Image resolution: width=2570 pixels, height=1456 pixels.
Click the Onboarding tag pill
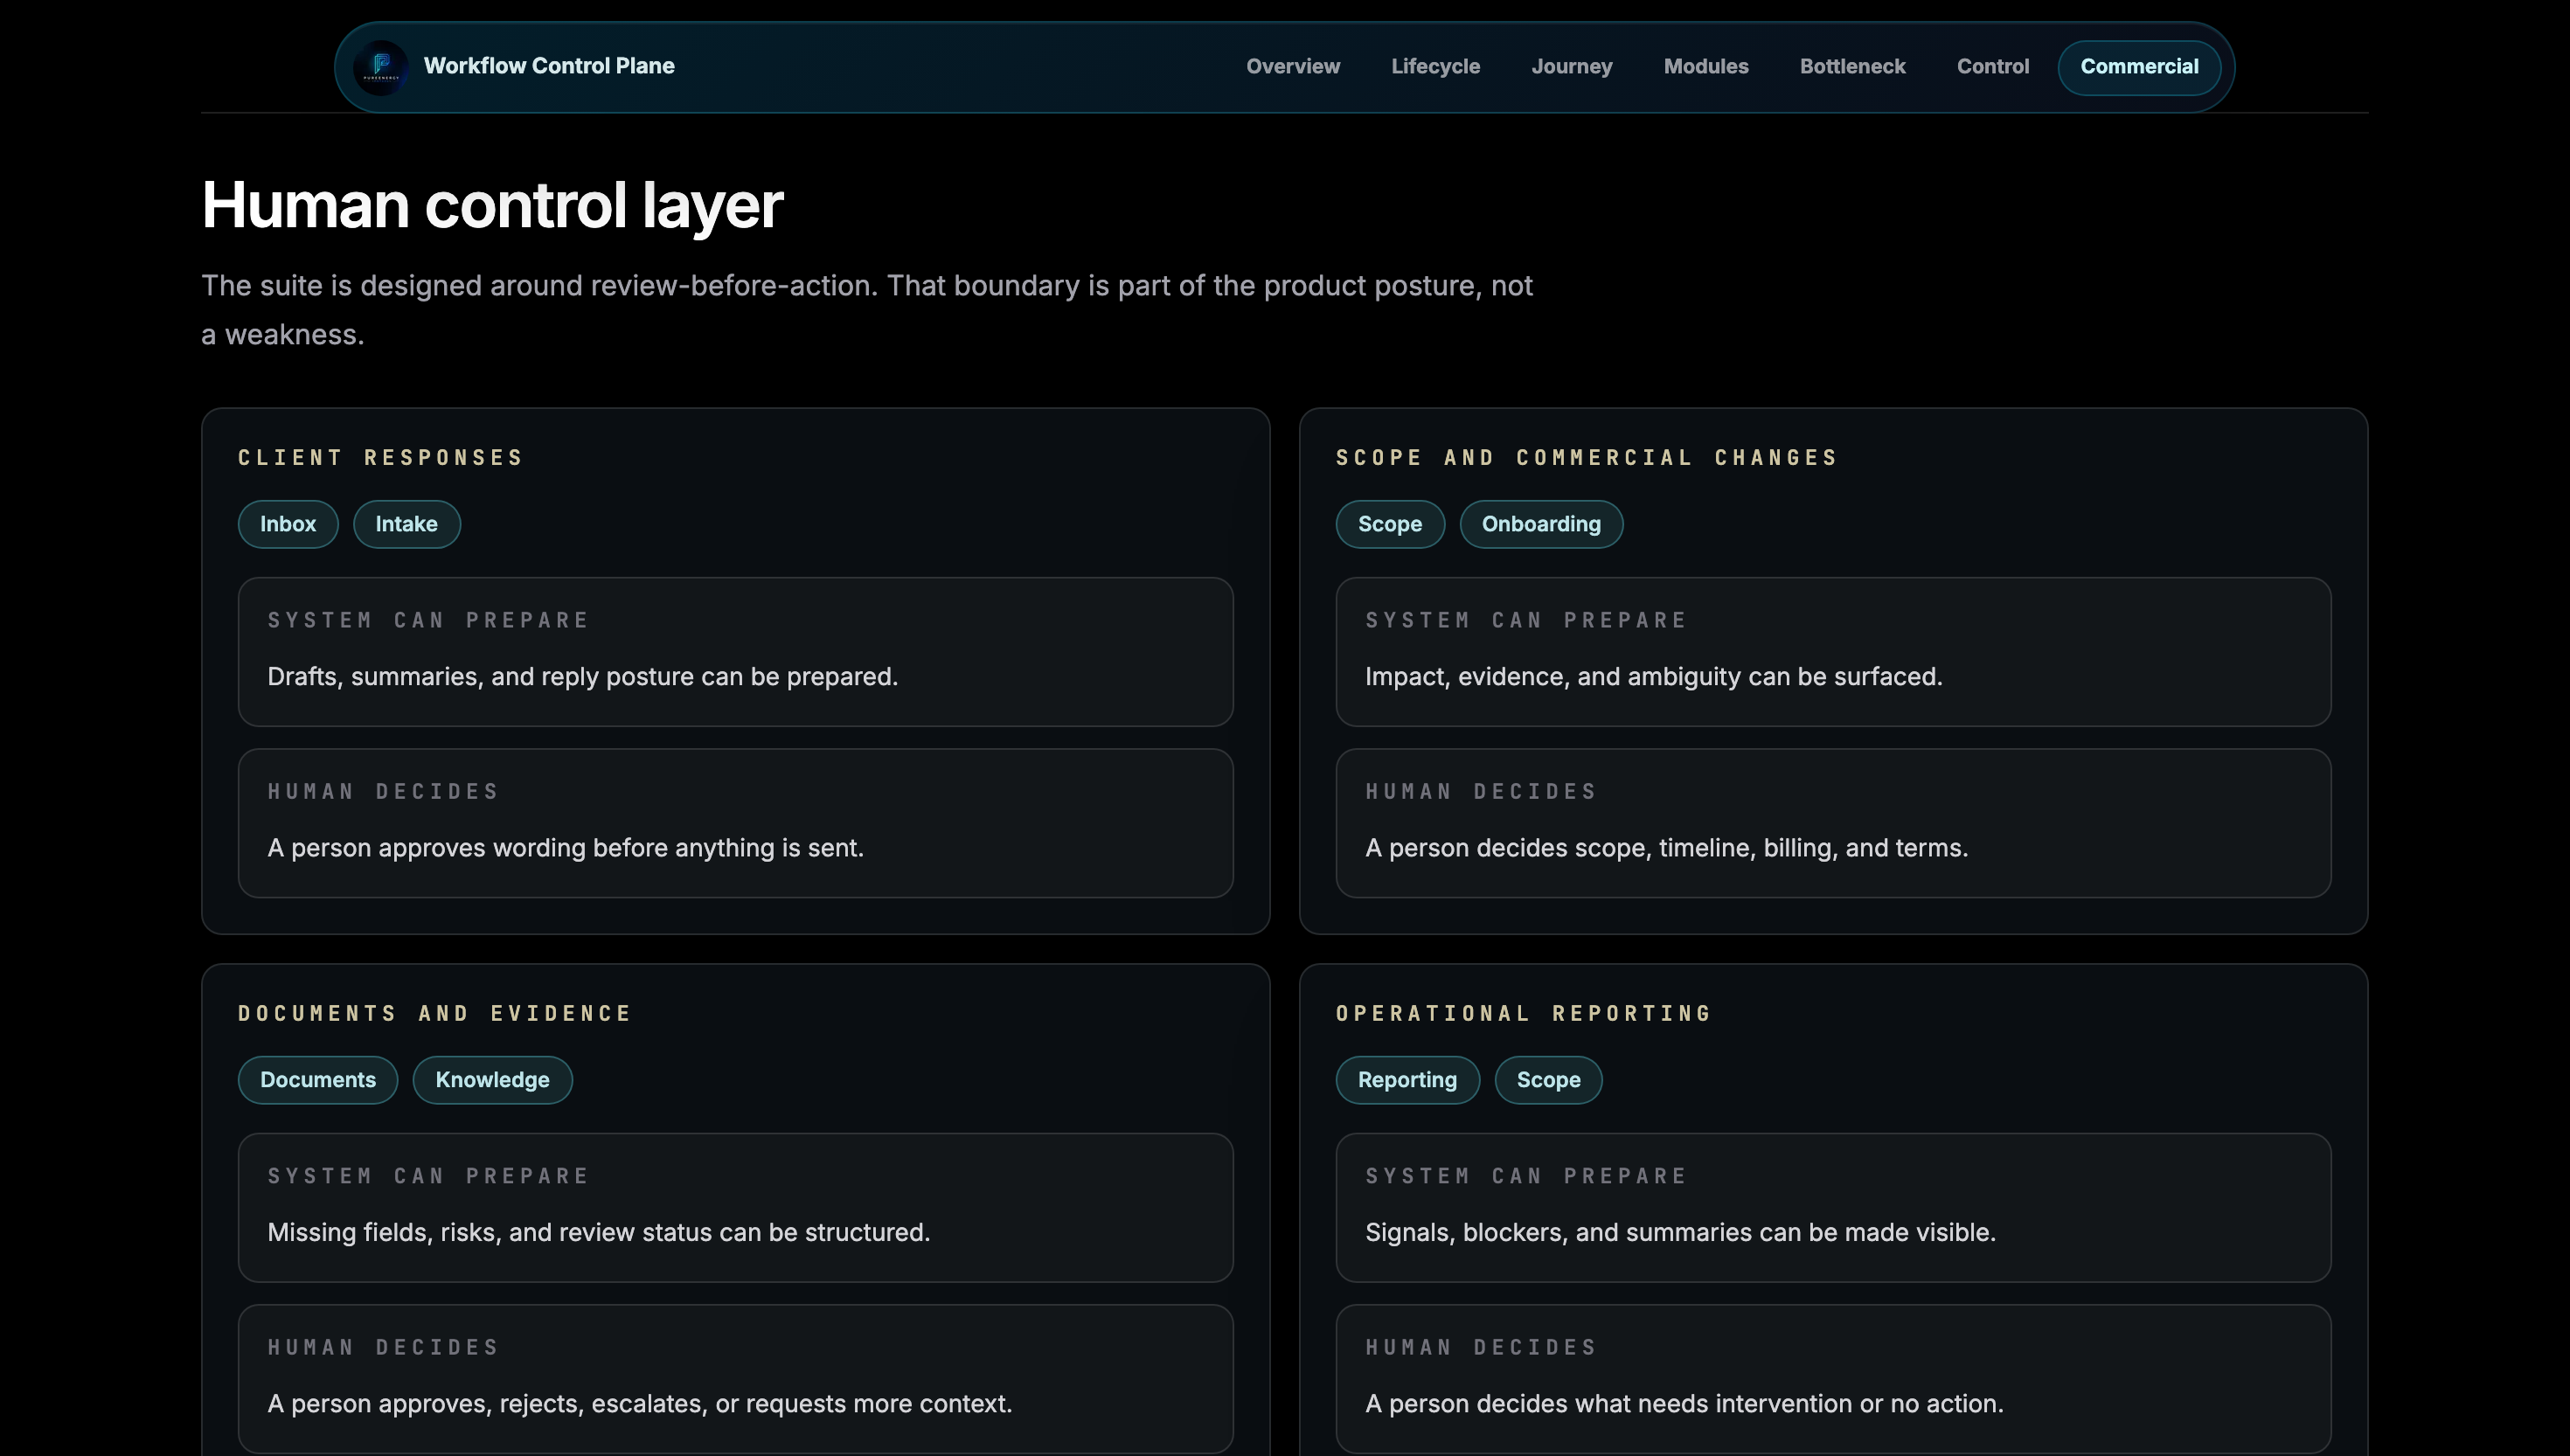pos(1541,524)
